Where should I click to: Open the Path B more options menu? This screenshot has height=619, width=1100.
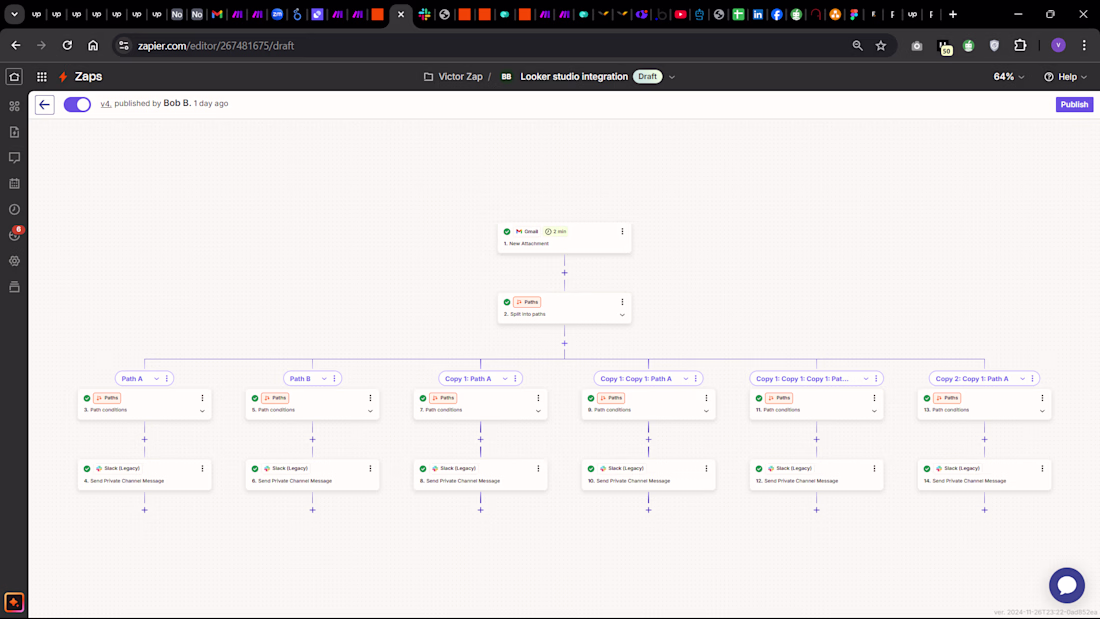[x=335, y=378]
